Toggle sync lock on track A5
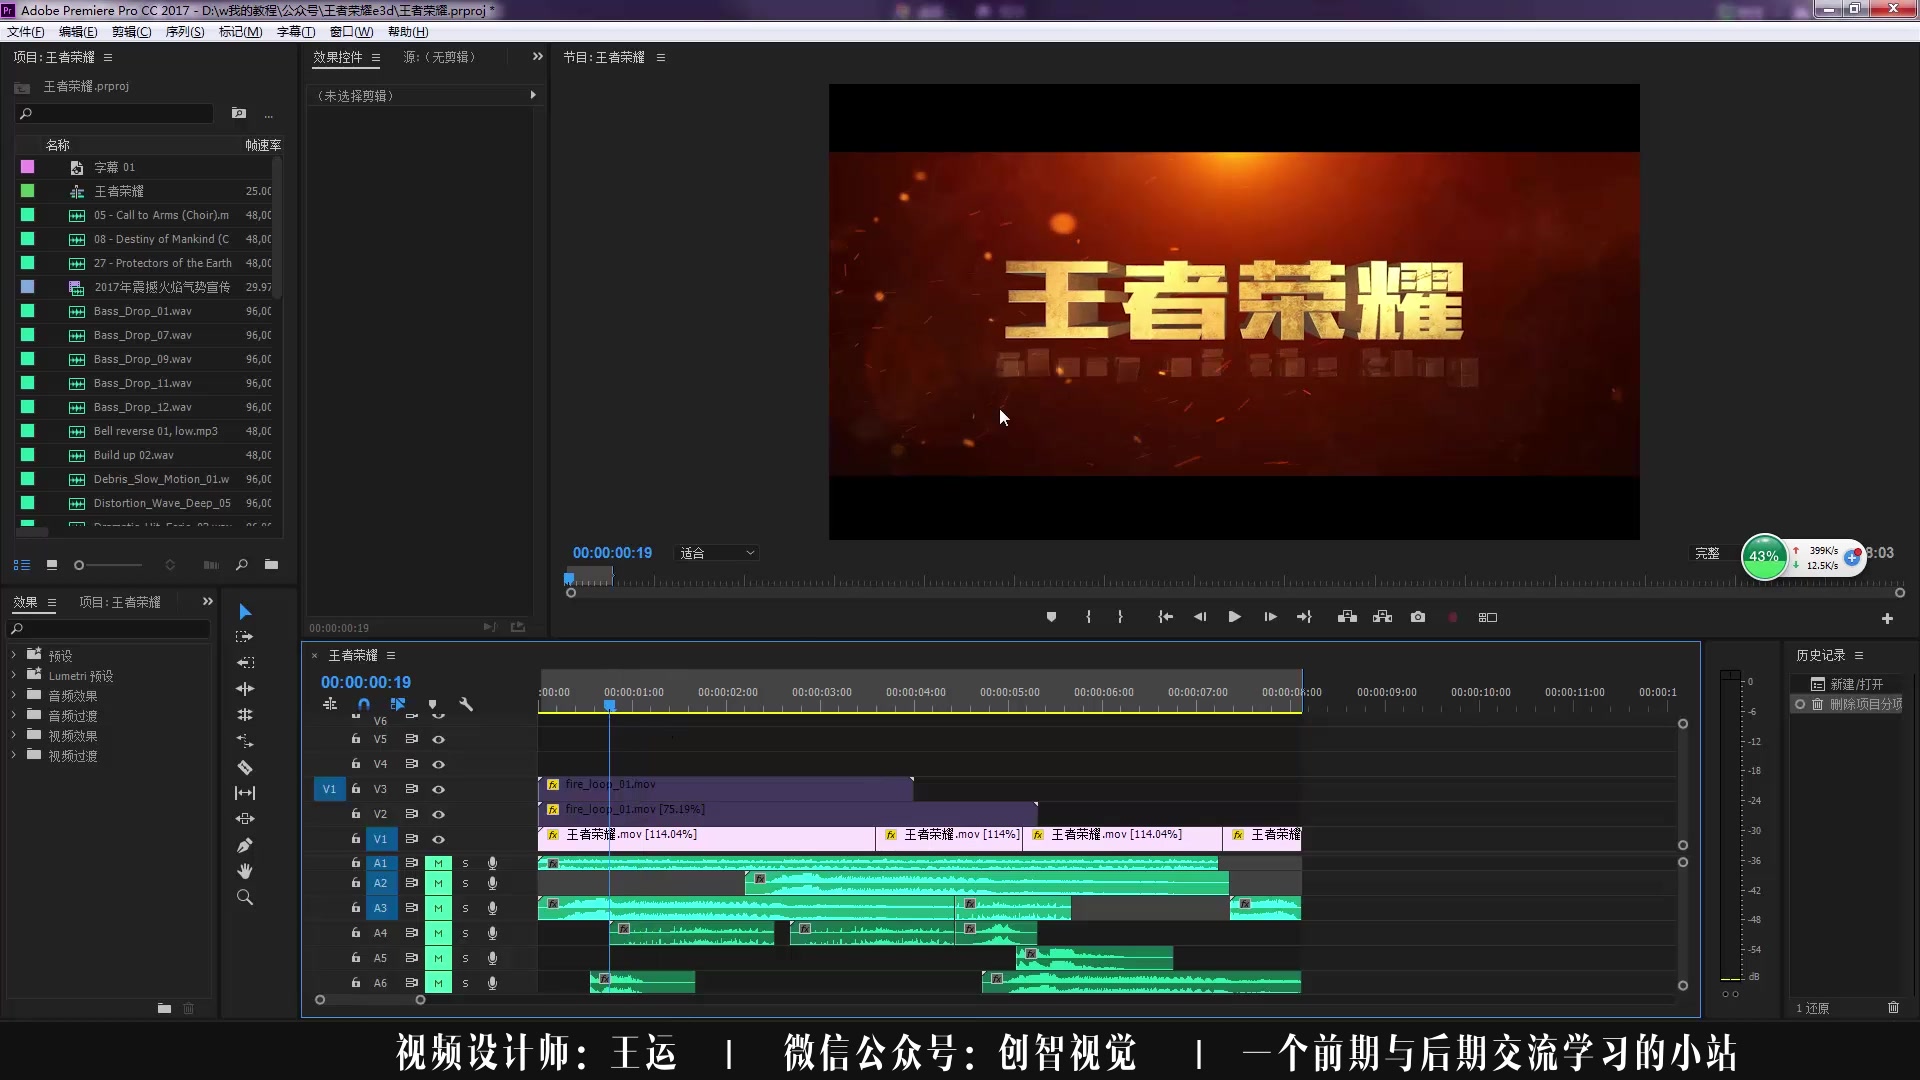 411,958
